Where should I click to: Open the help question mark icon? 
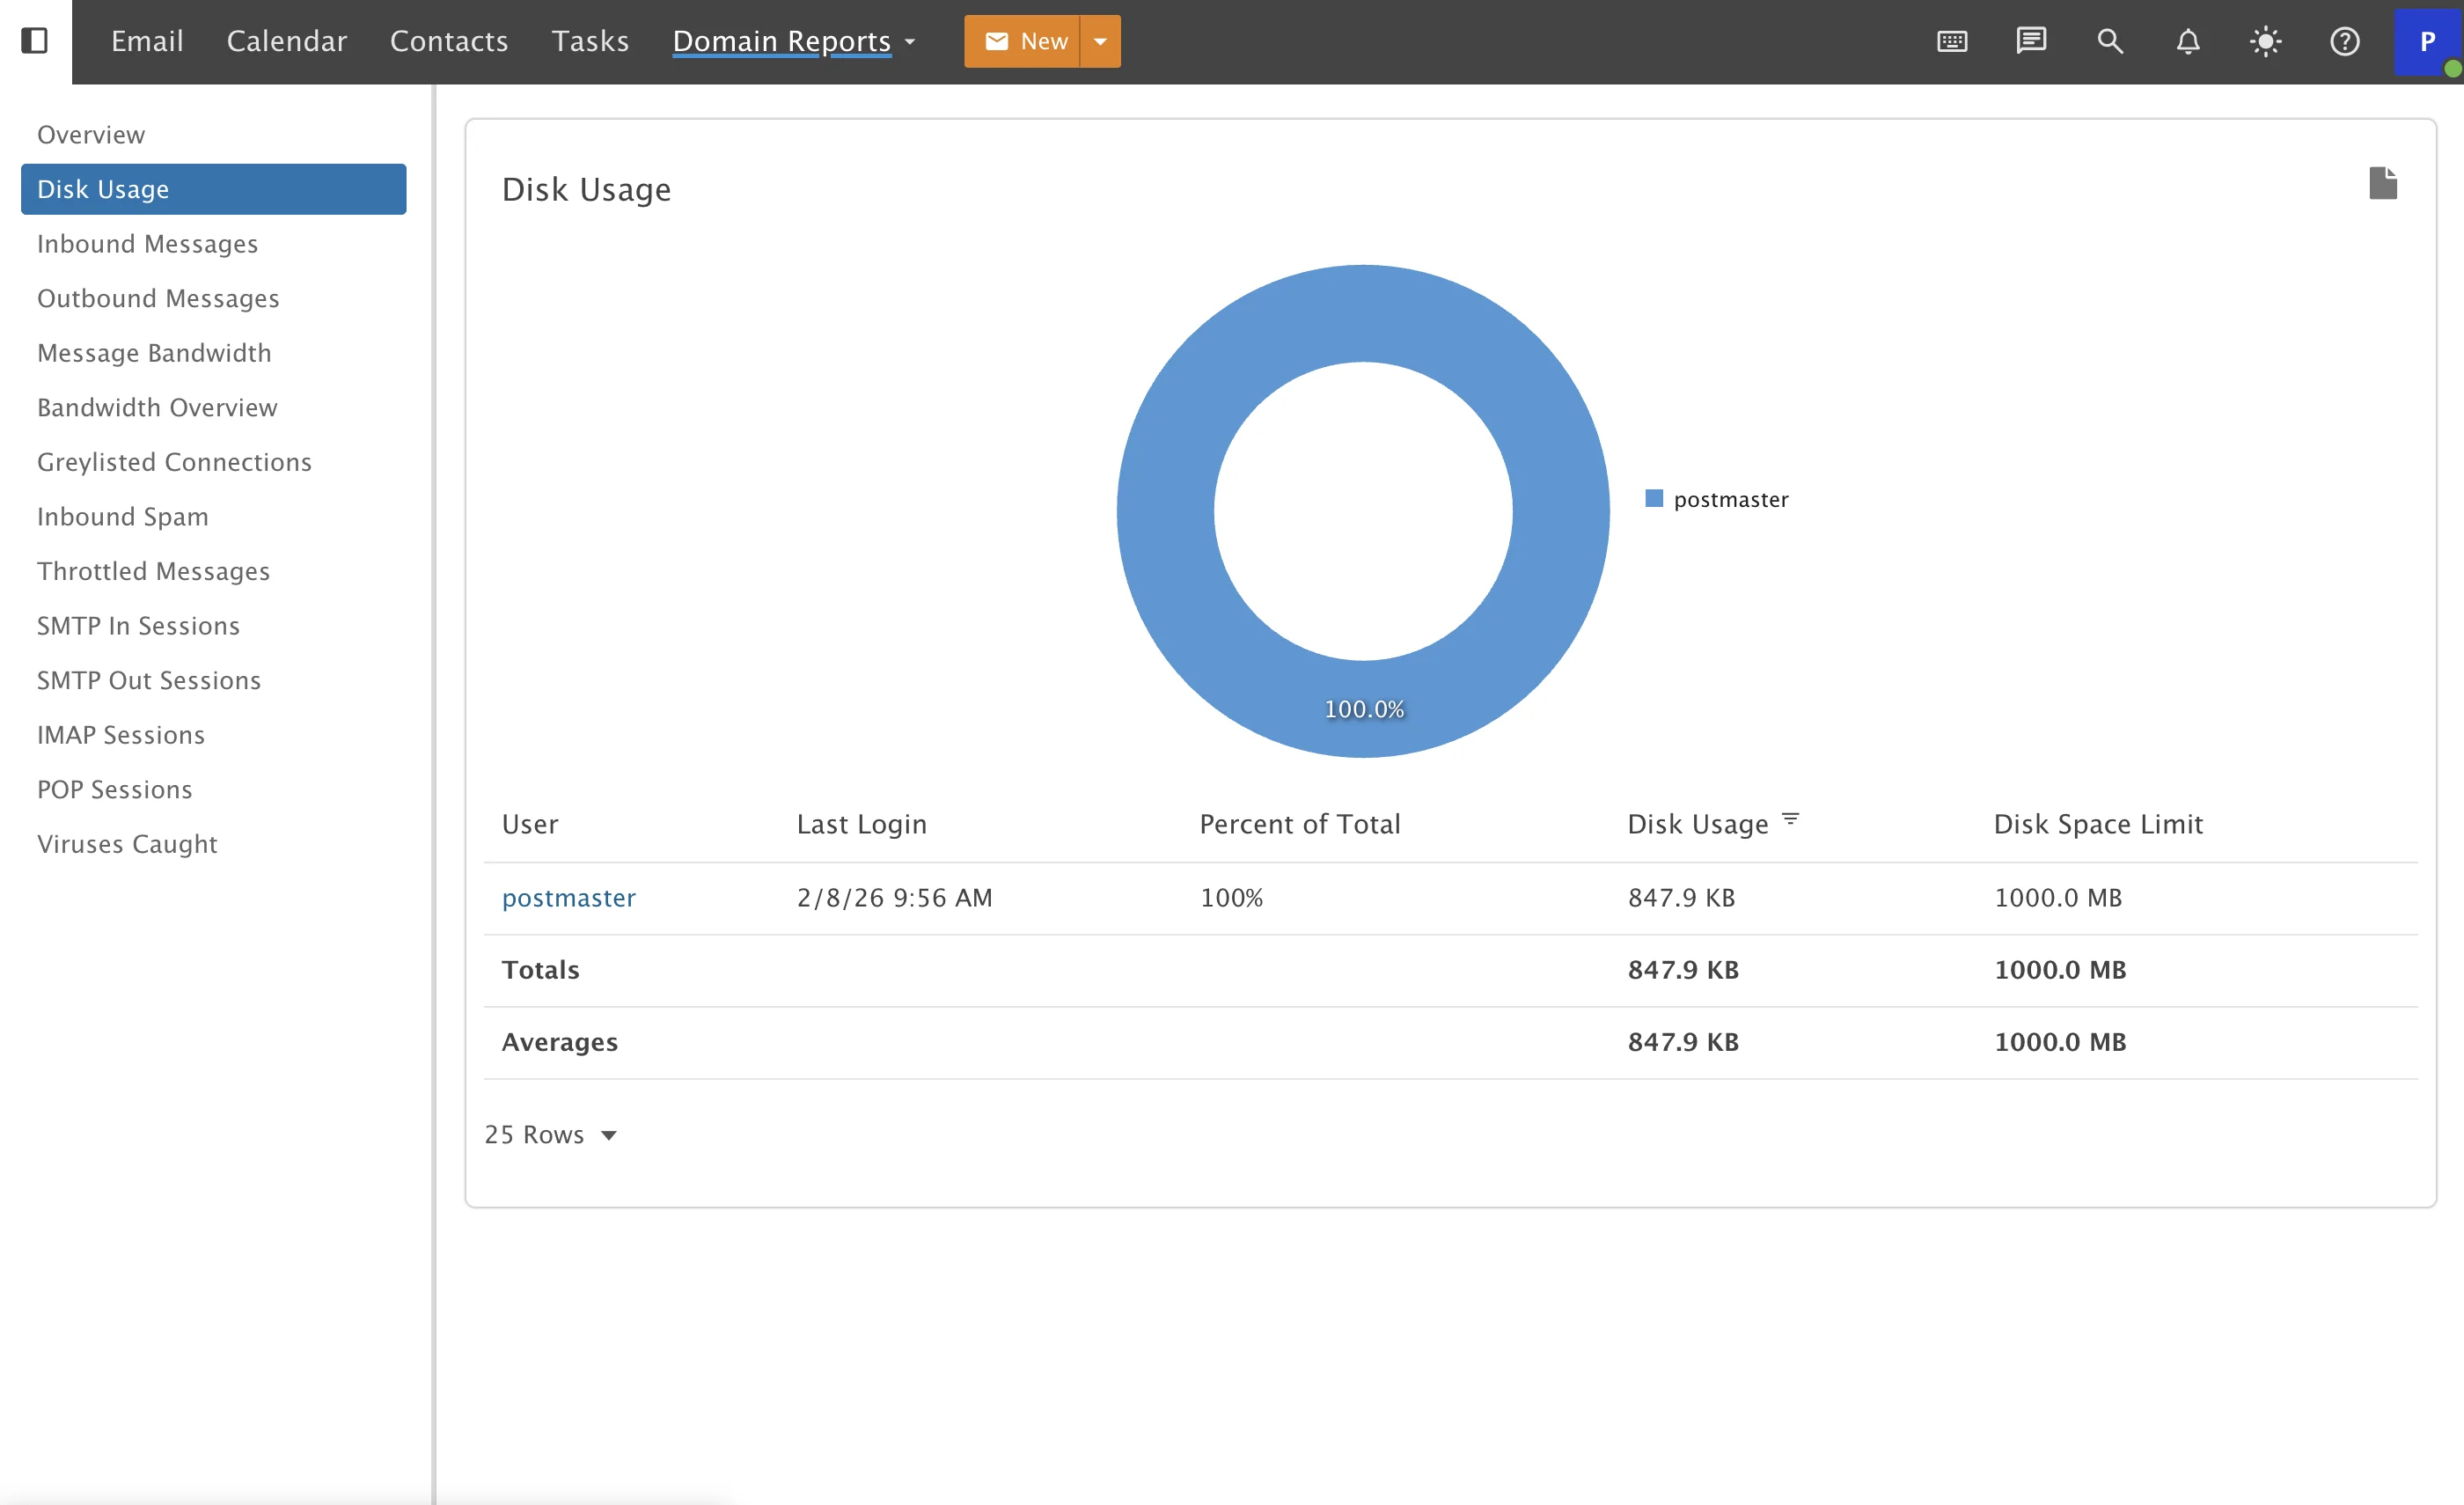click(2345, 41)
